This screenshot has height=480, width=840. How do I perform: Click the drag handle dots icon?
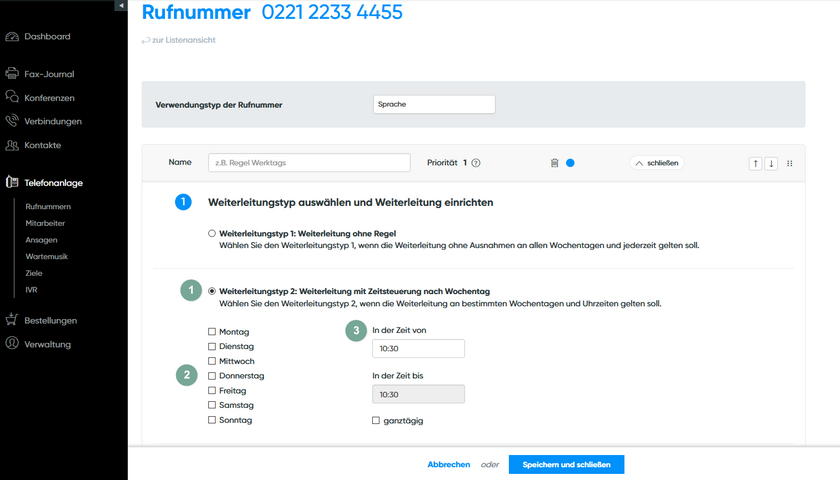790,163
